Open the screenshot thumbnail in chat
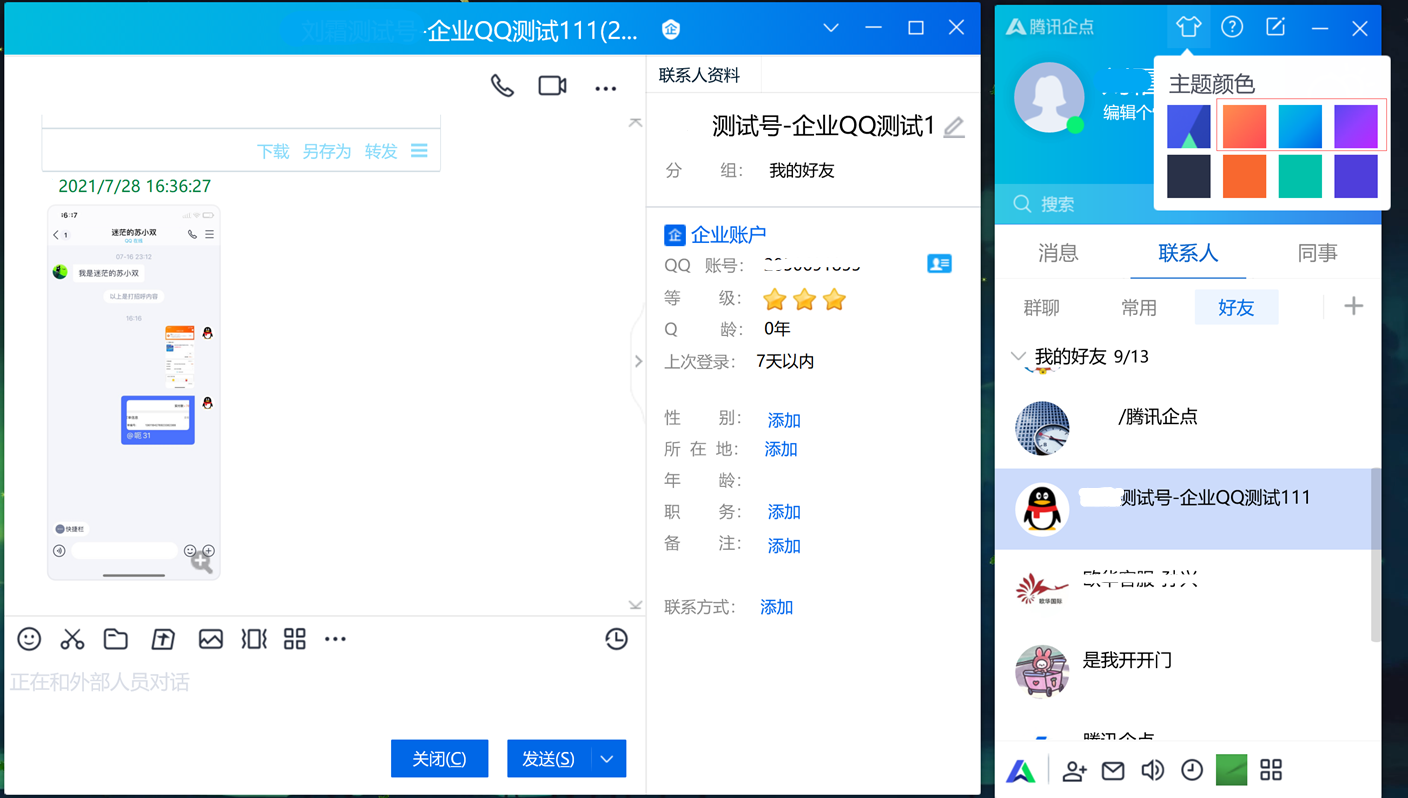The height and width of the screenshot is (798, 1408). tap(134, 392)
